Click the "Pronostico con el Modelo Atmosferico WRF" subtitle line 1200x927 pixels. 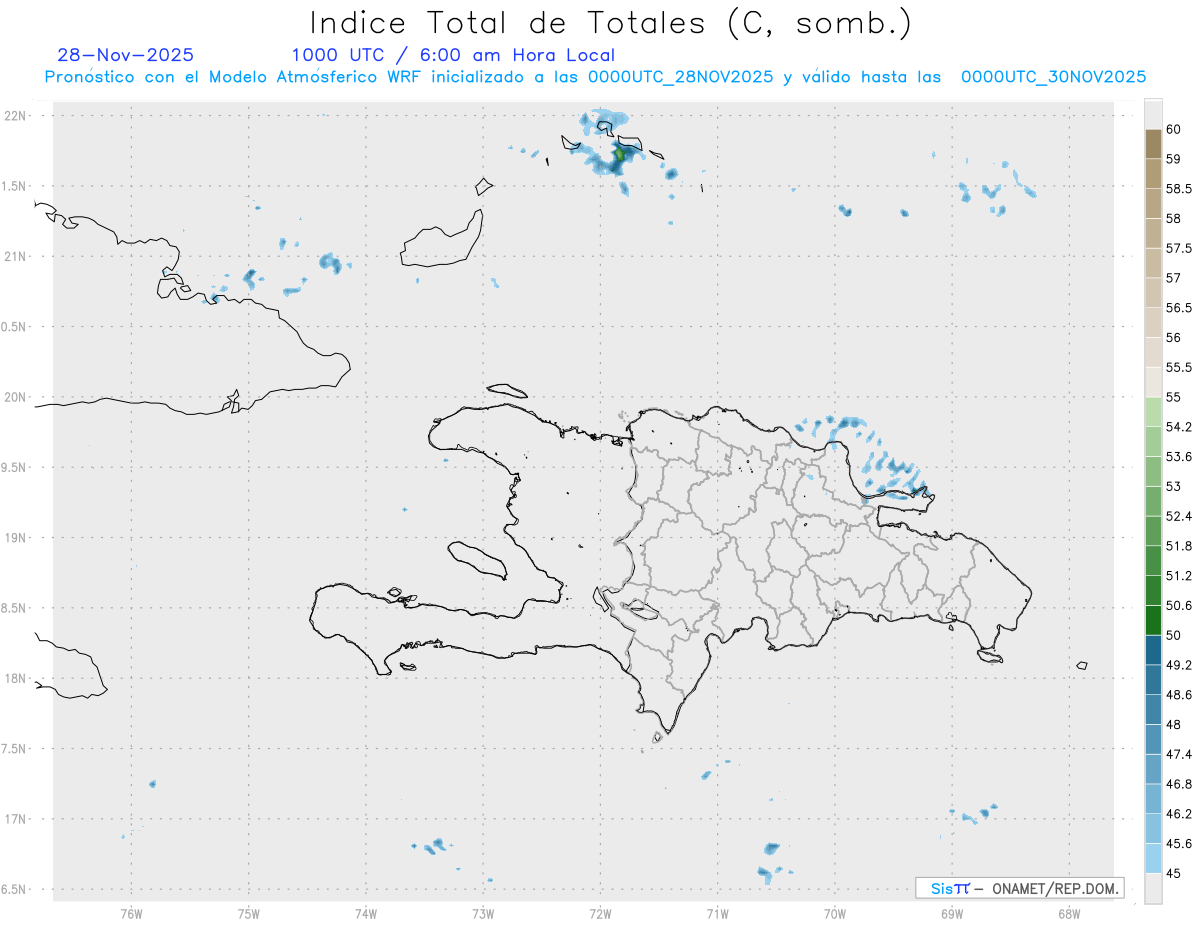pyautogui.click(x=596, y=77)
